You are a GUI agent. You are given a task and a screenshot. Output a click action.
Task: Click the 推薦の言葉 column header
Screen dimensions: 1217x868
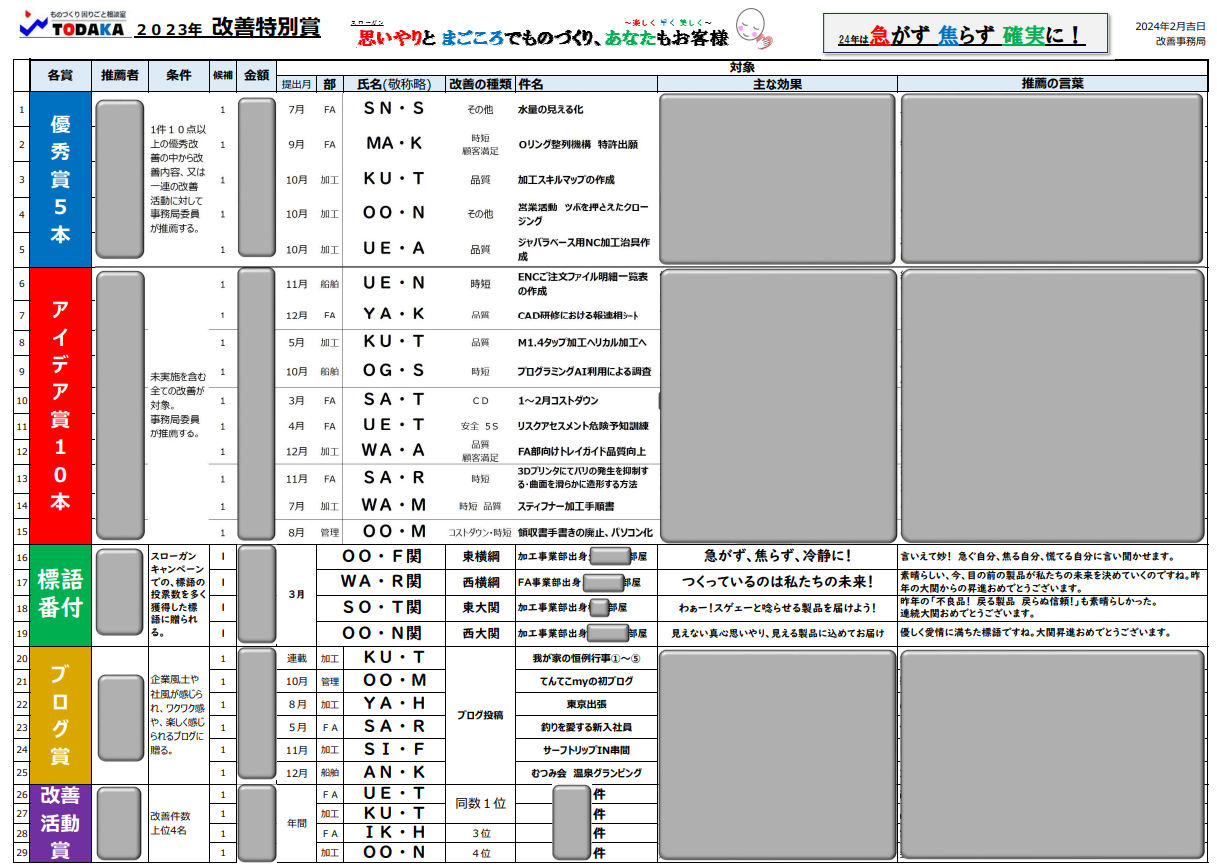1052,84
